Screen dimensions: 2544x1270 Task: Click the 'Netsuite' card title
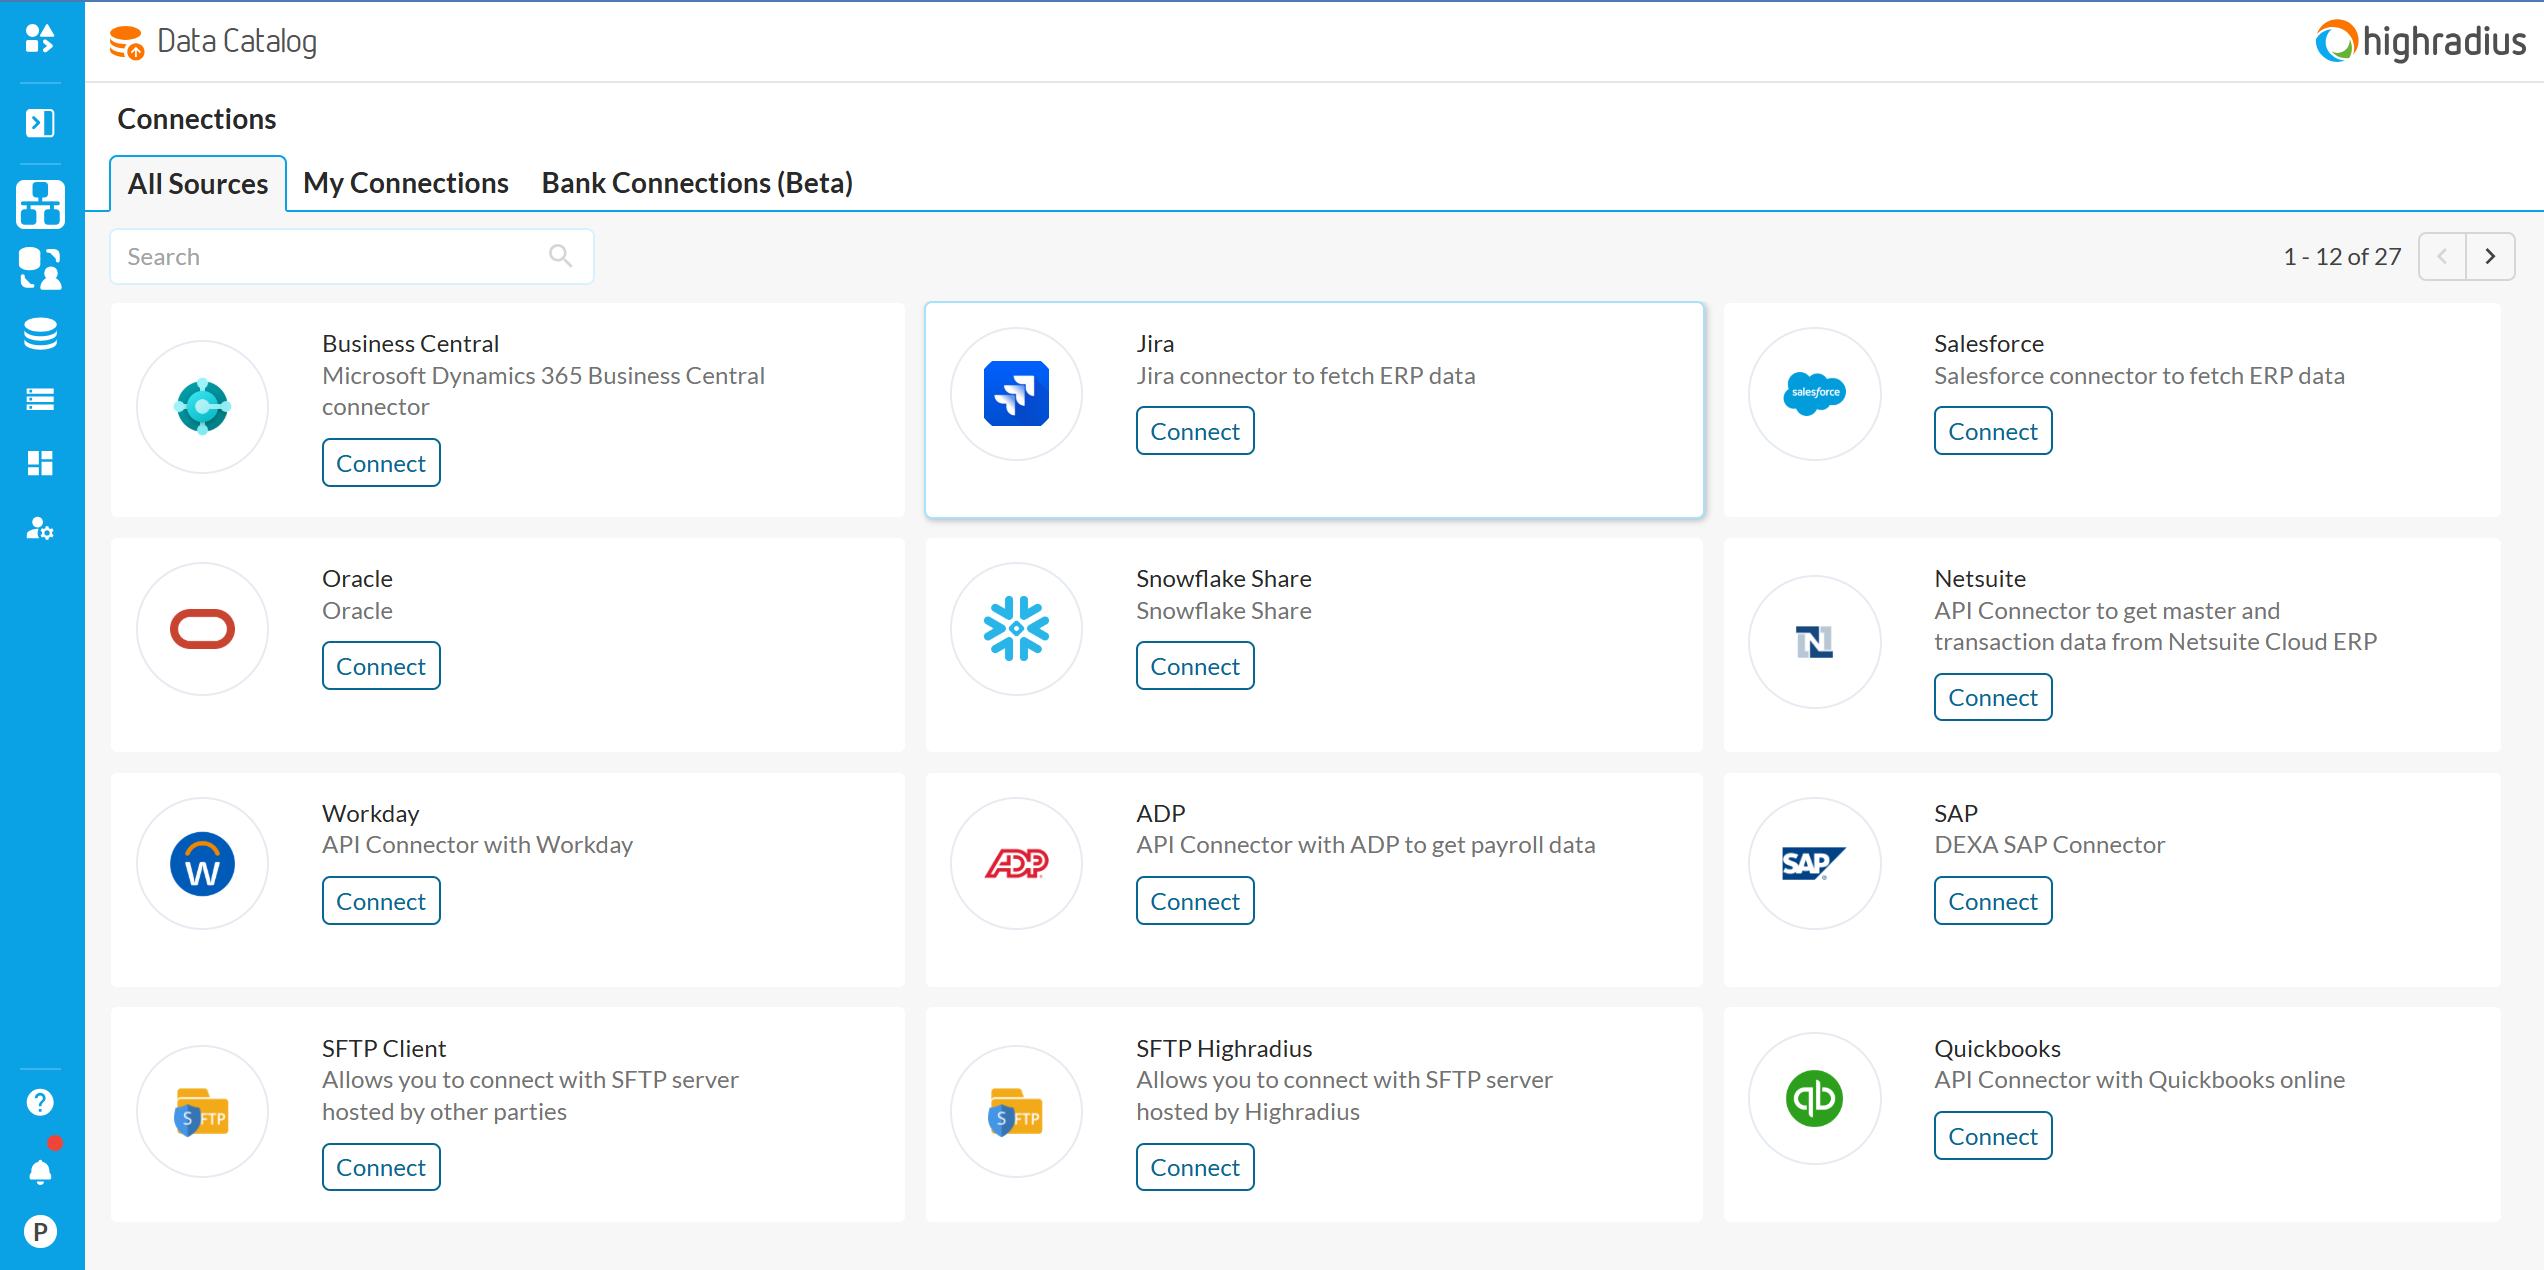pos(1980,579)
